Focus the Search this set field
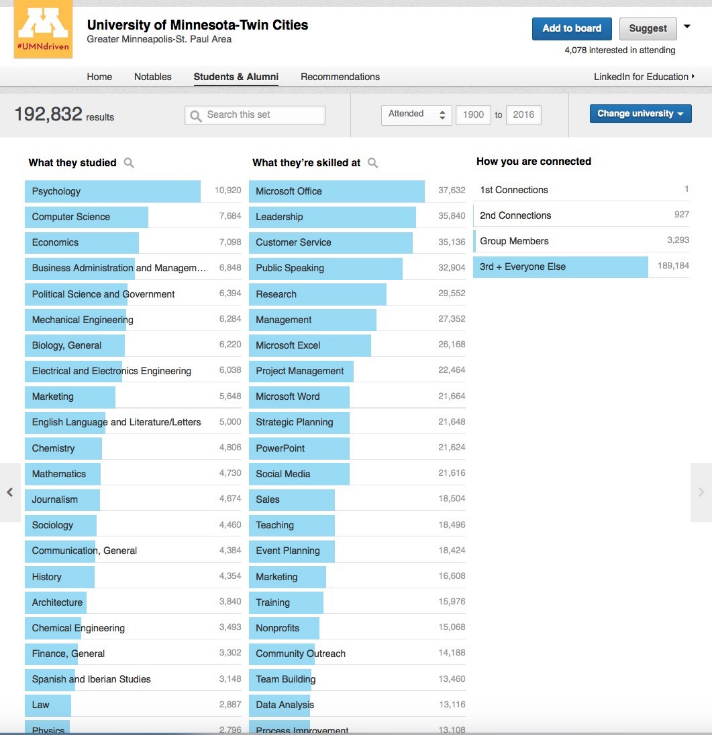Screen dimensions: 712x735 click(x=255, y=115)
